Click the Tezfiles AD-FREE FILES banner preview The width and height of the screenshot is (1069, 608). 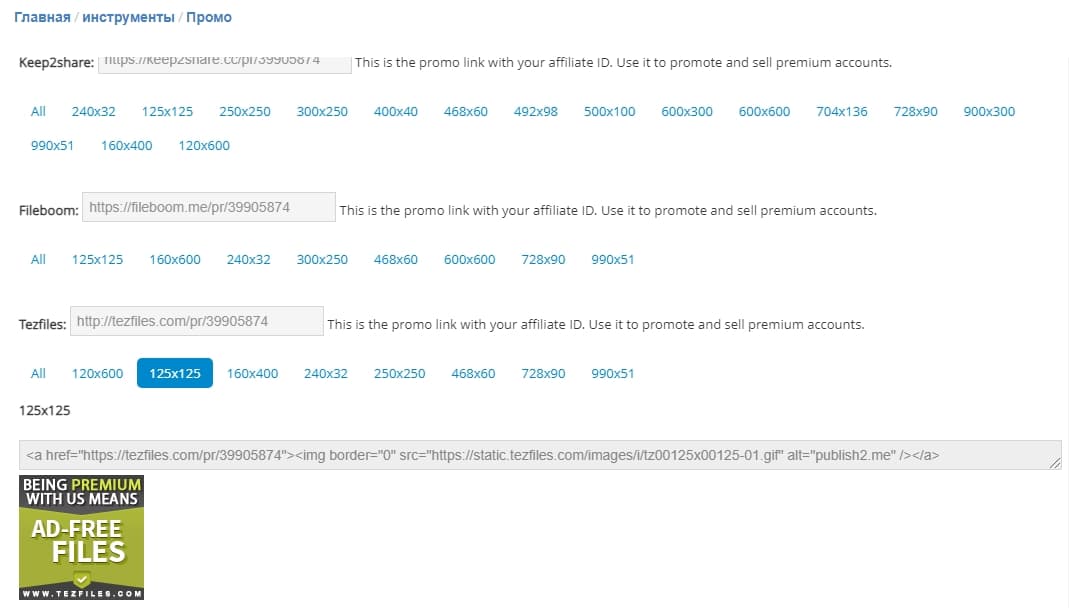pyautogui.click(x=82, y=537)
